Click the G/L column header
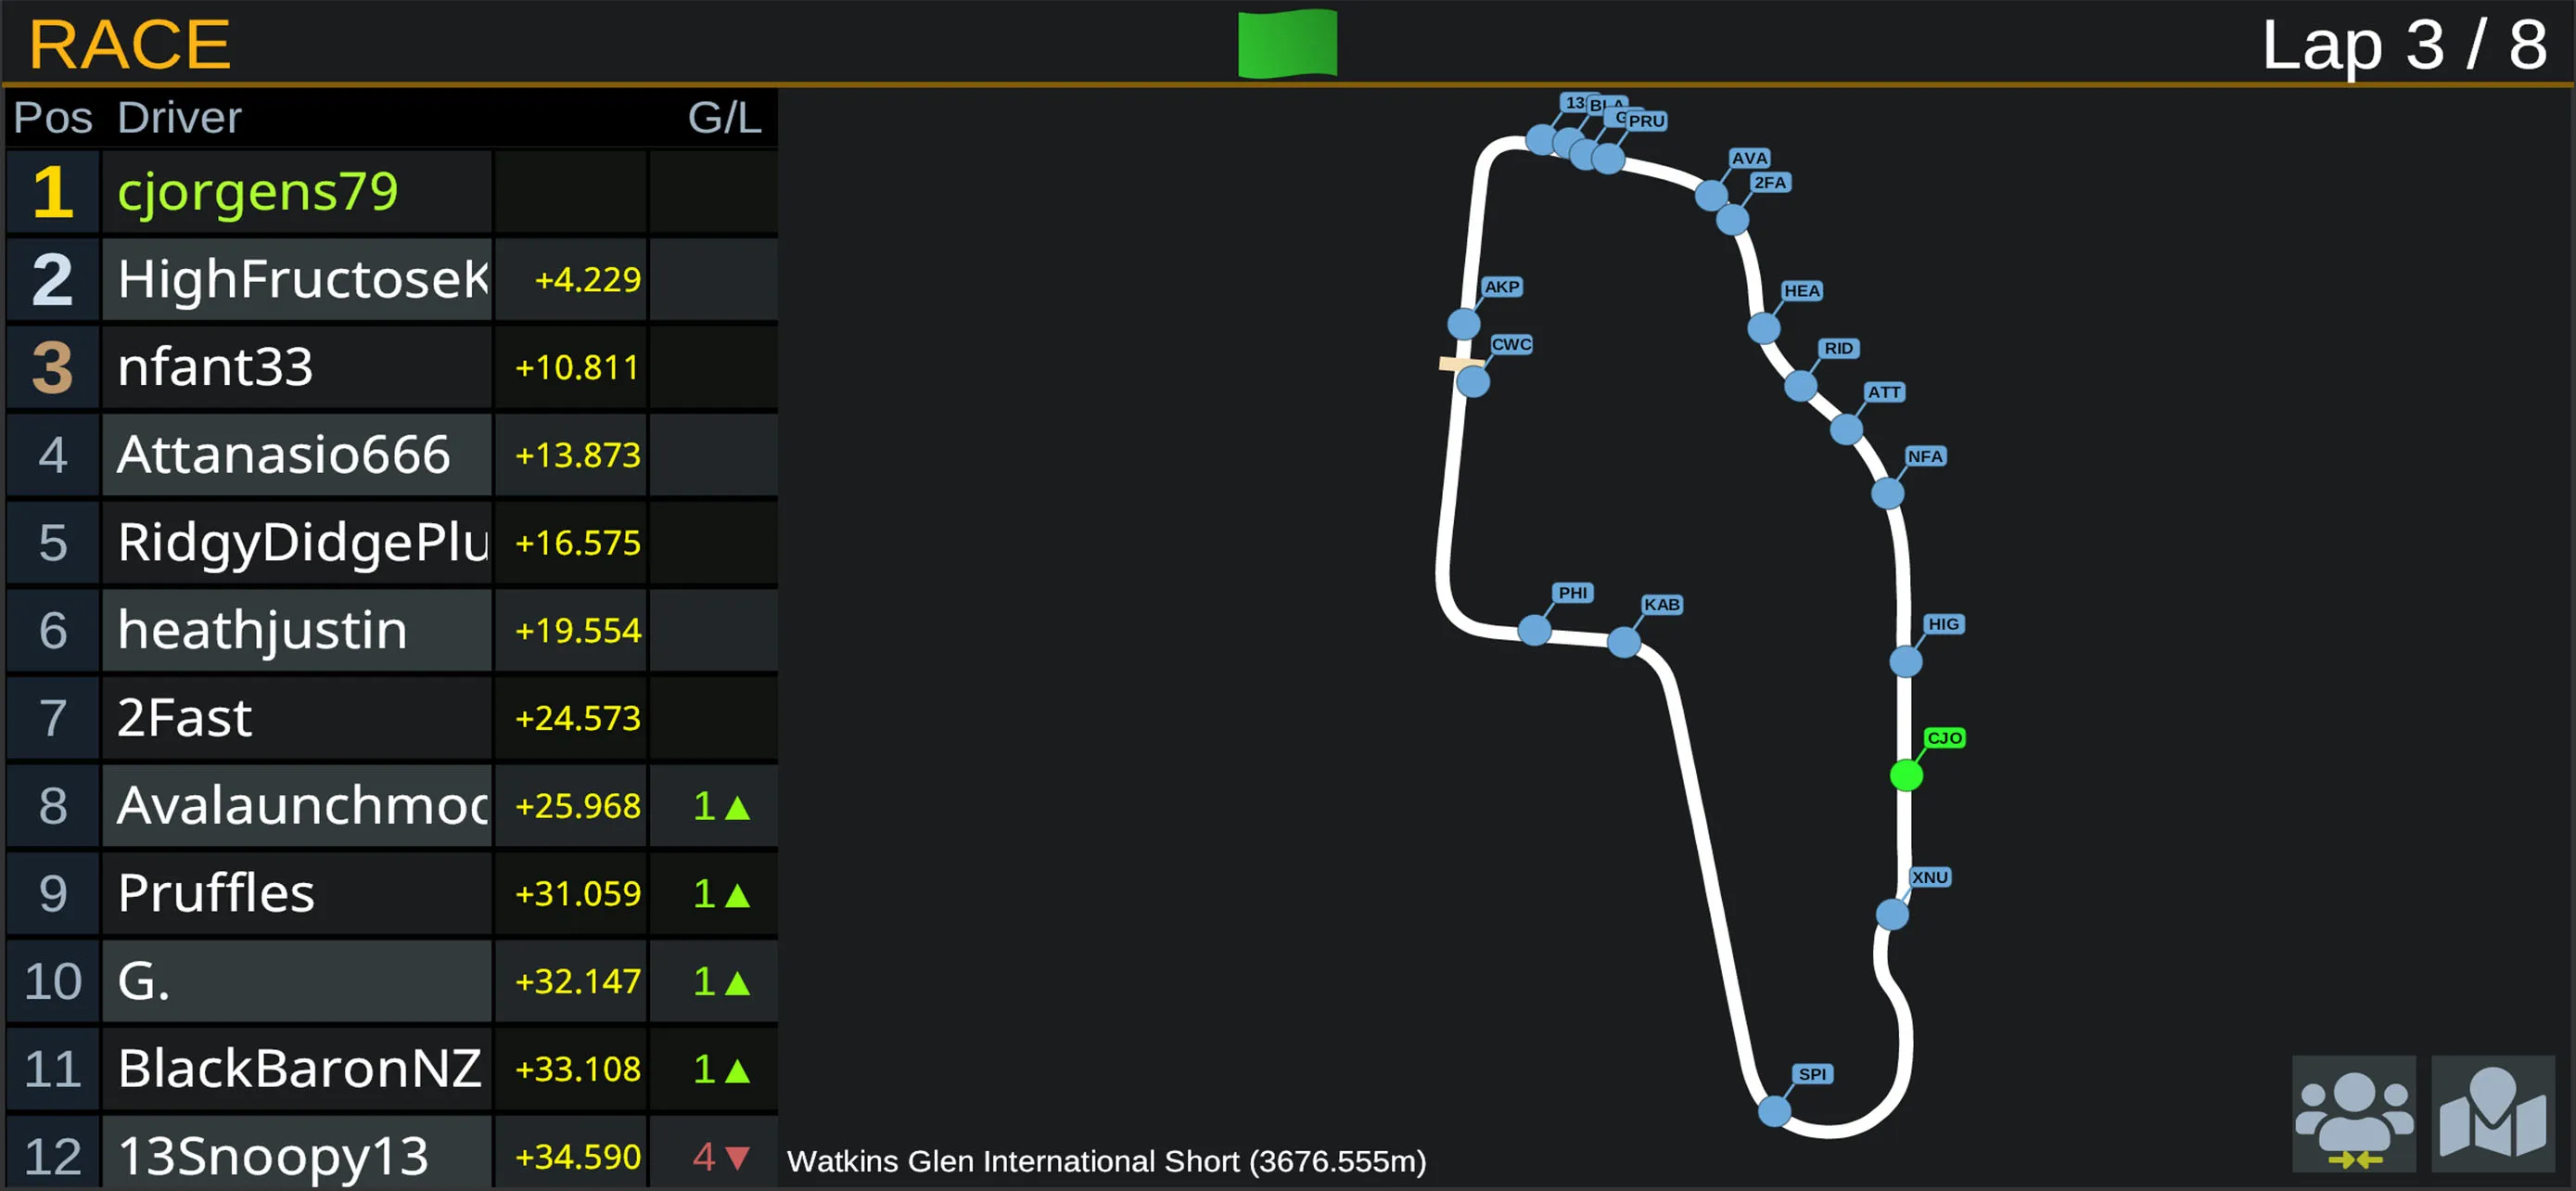The height and width of the screenshot is (1191, 2576). (x=724, y=118)
